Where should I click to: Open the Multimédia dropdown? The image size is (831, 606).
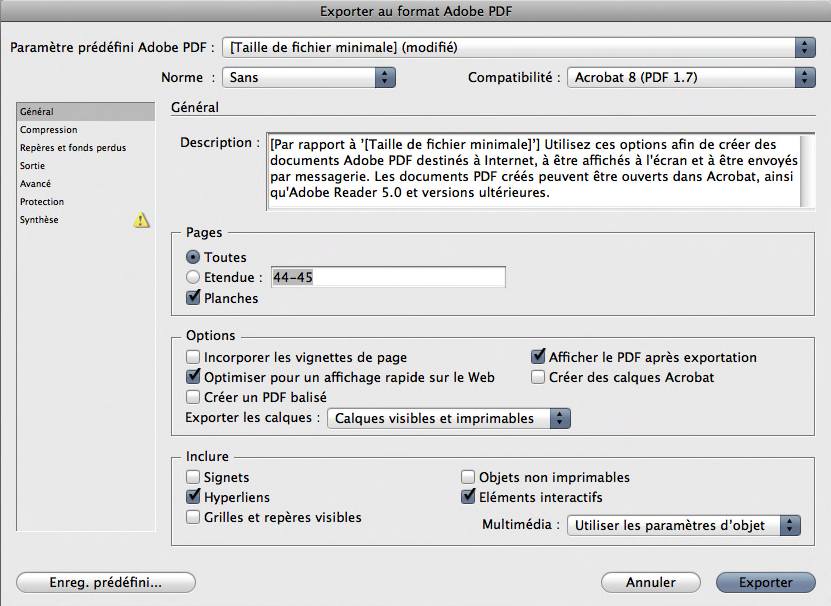pyautogui.click(x=684, y=525)
